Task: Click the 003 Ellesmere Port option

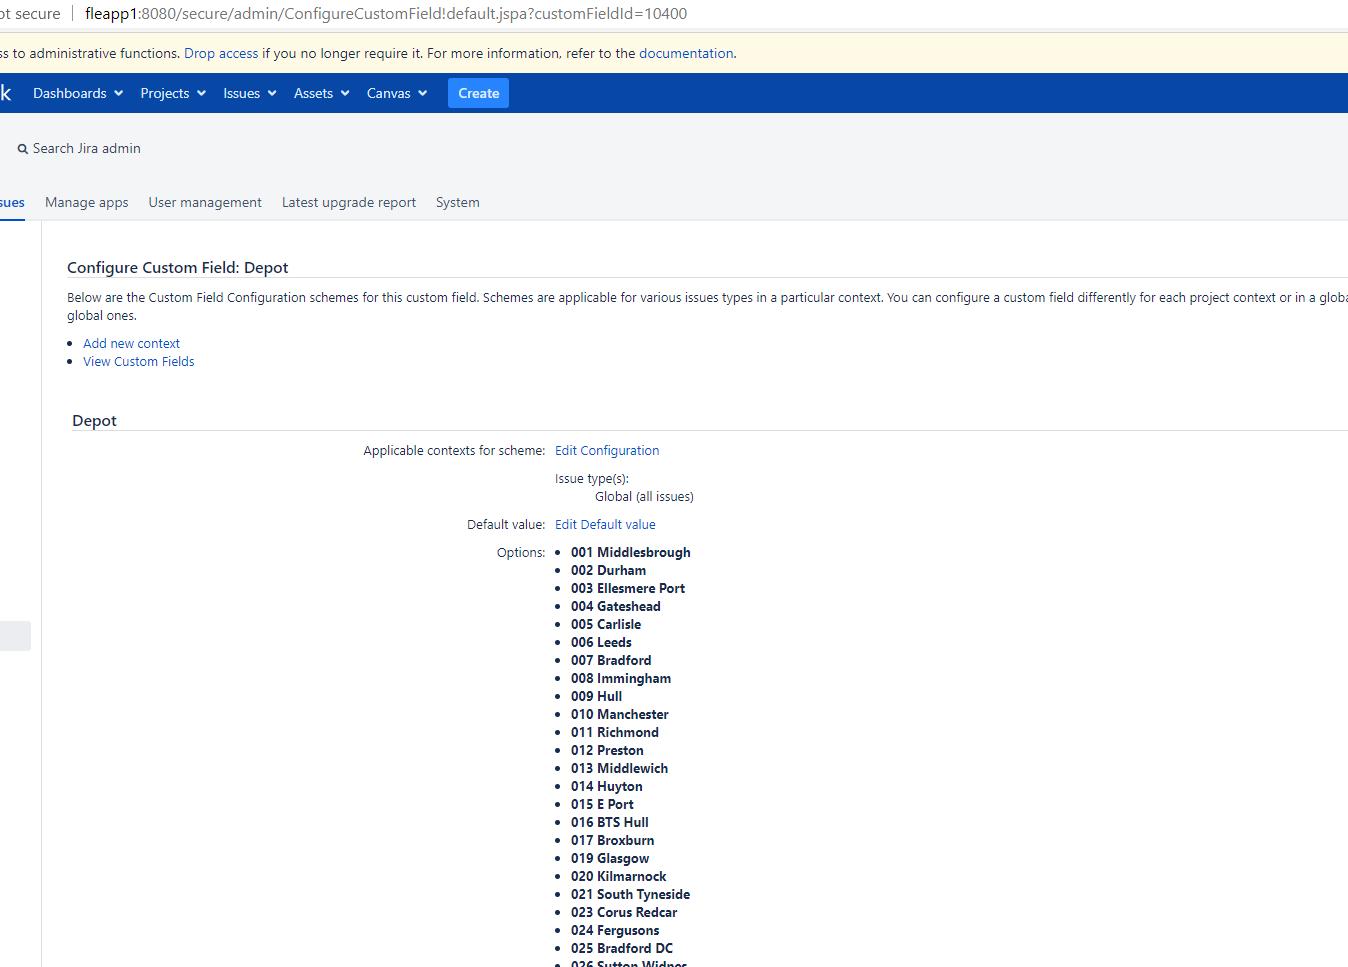Action: [628, 589]
